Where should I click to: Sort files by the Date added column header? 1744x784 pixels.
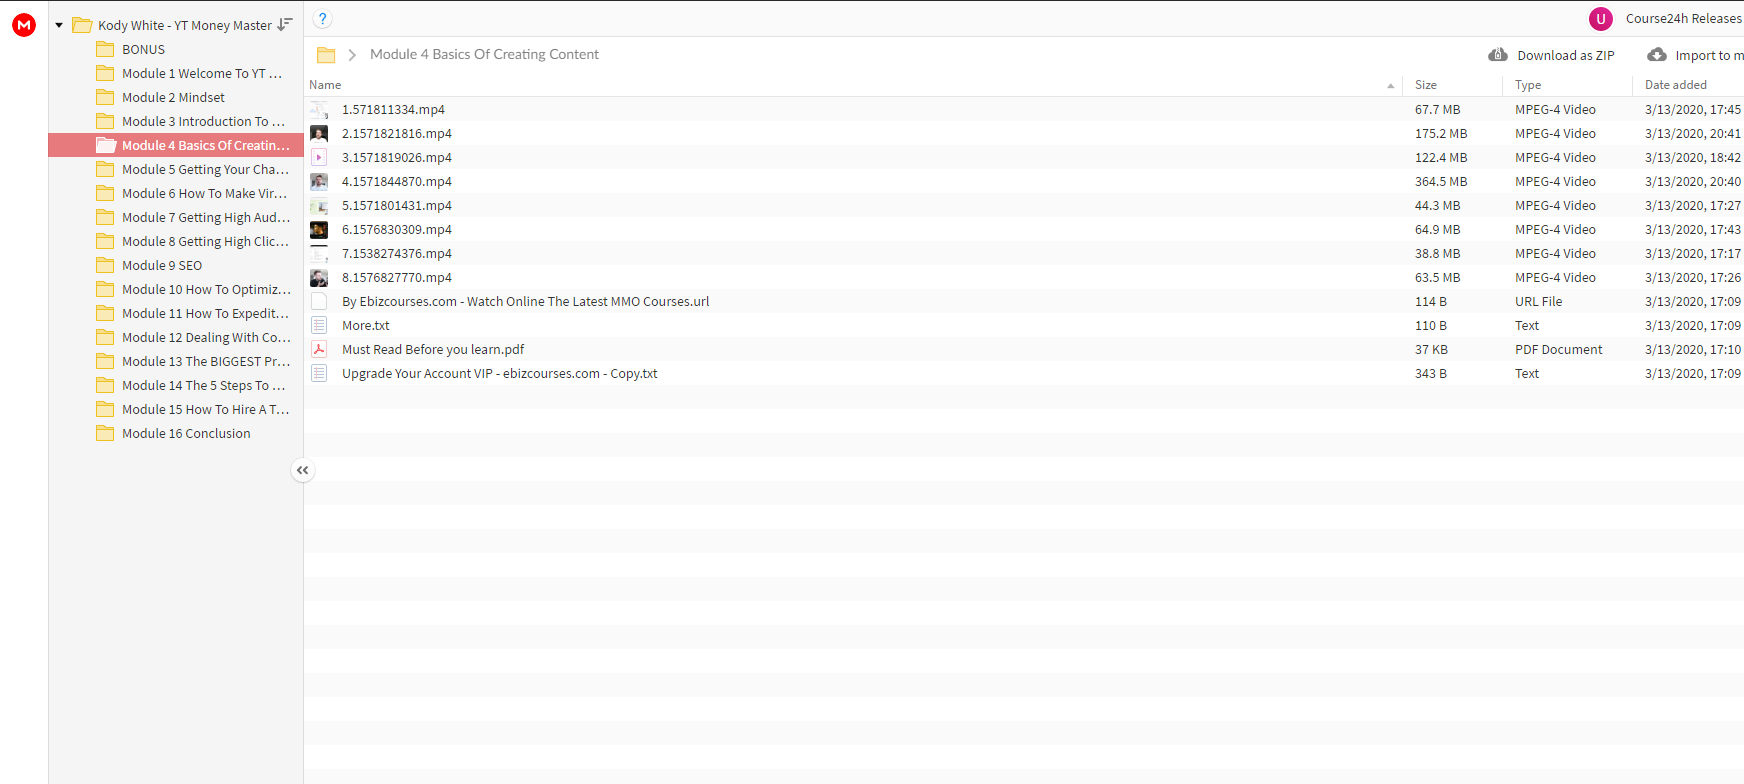pyautogui.click(x=1676, y=85)
